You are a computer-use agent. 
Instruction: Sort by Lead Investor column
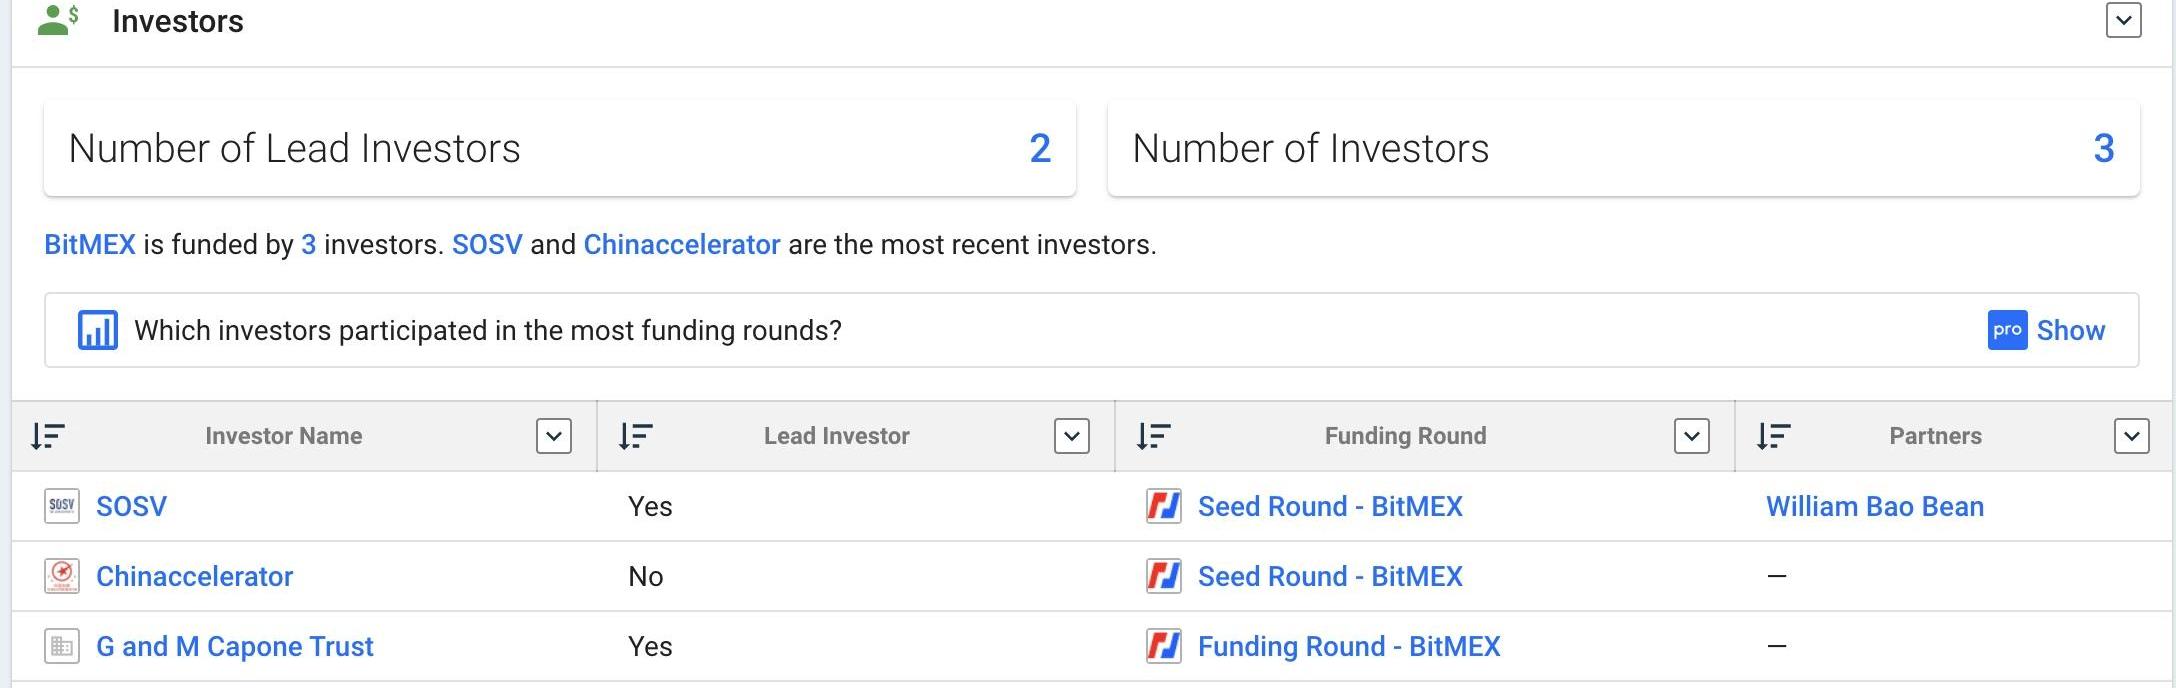[636, 436]
